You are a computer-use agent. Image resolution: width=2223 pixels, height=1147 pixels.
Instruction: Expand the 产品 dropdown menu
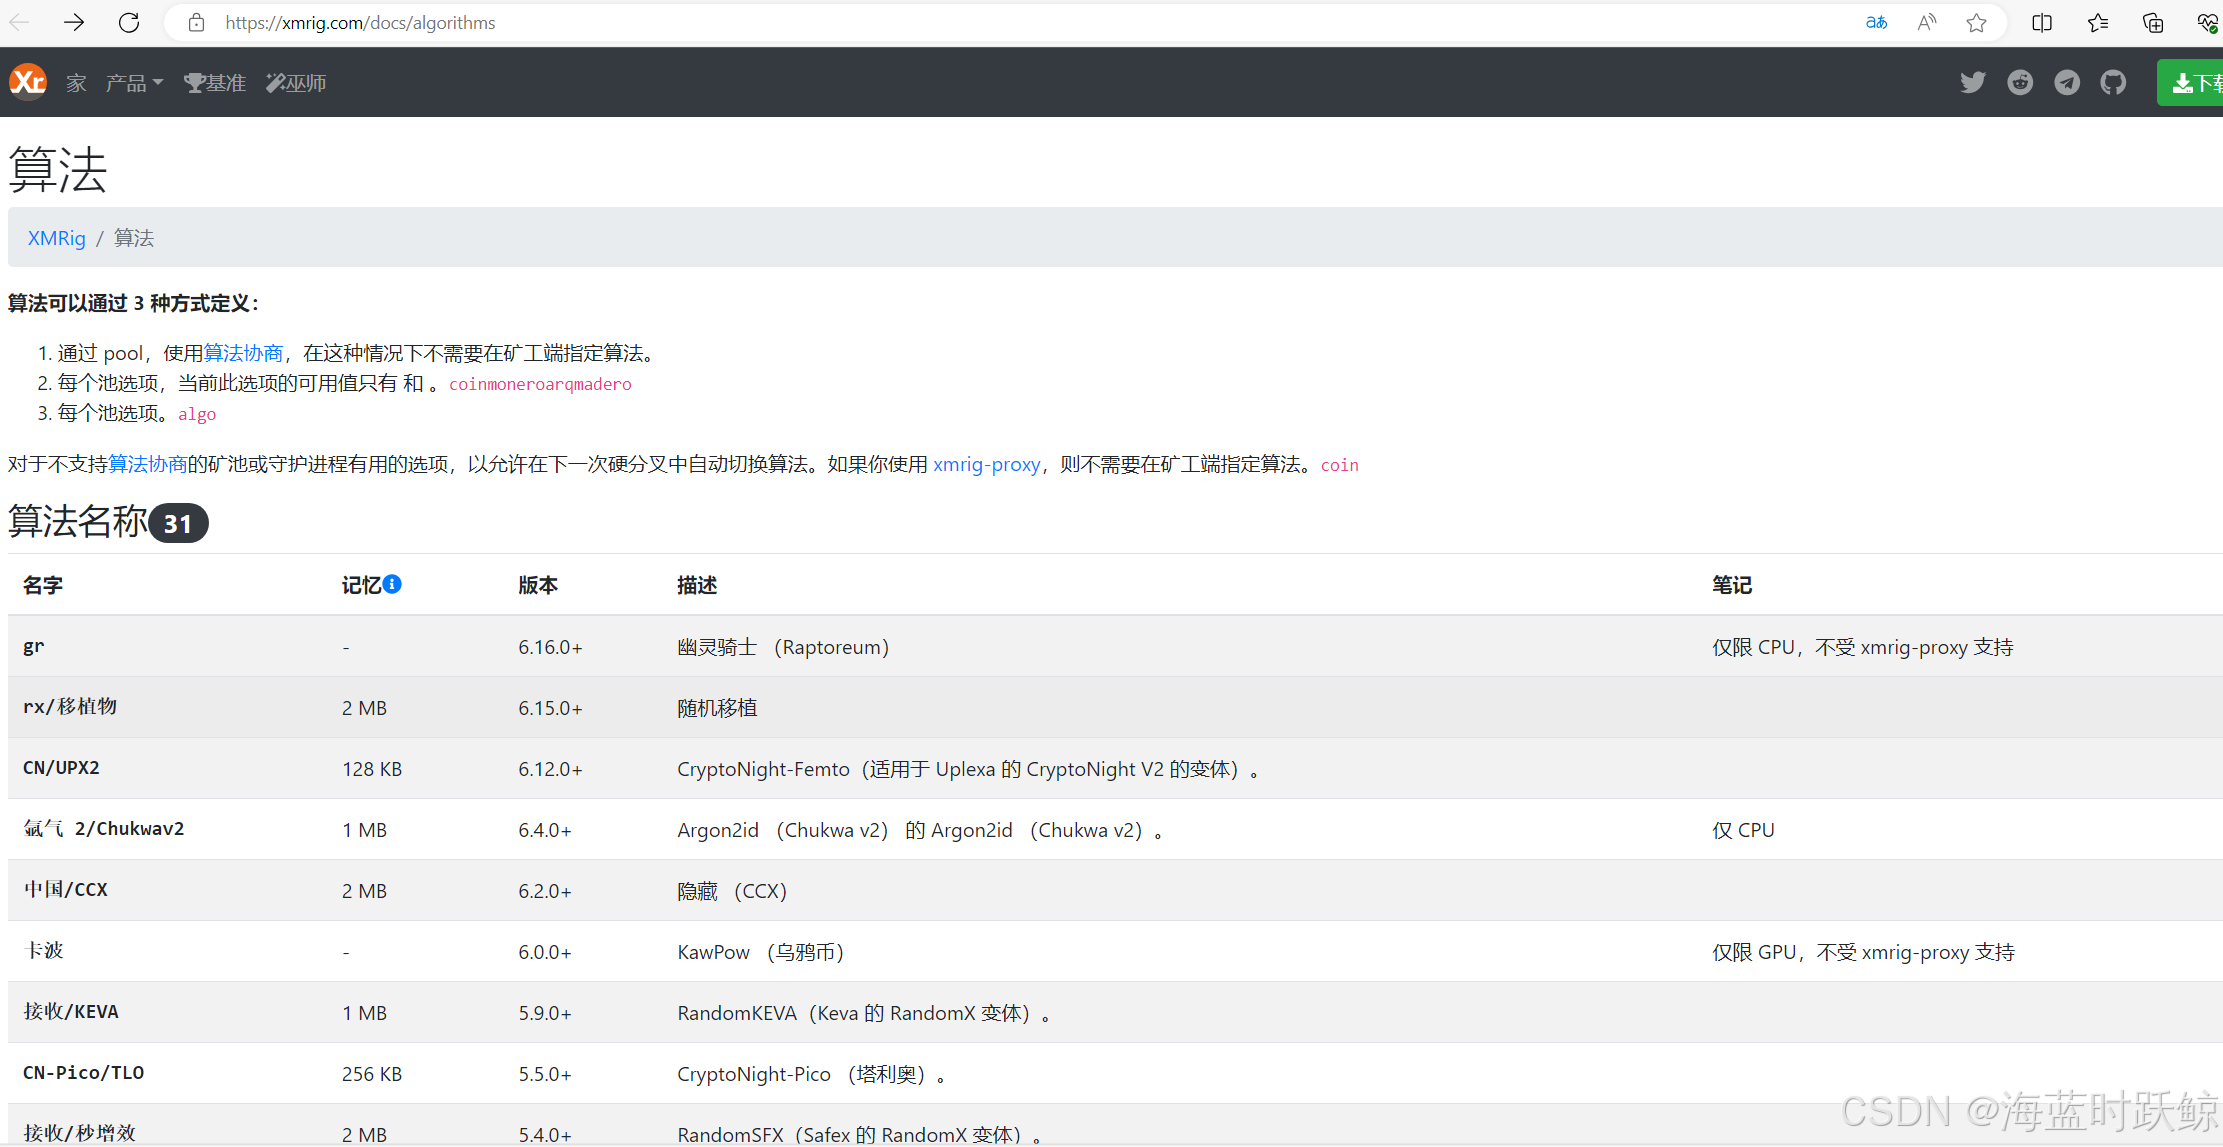coord(134,83)
